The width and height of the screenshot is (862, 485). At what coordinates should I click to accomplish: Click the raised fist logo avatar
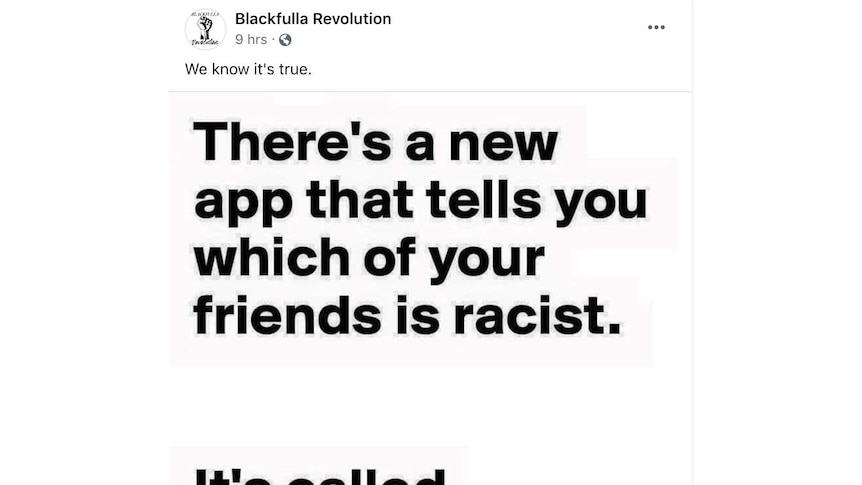[205, 30]
